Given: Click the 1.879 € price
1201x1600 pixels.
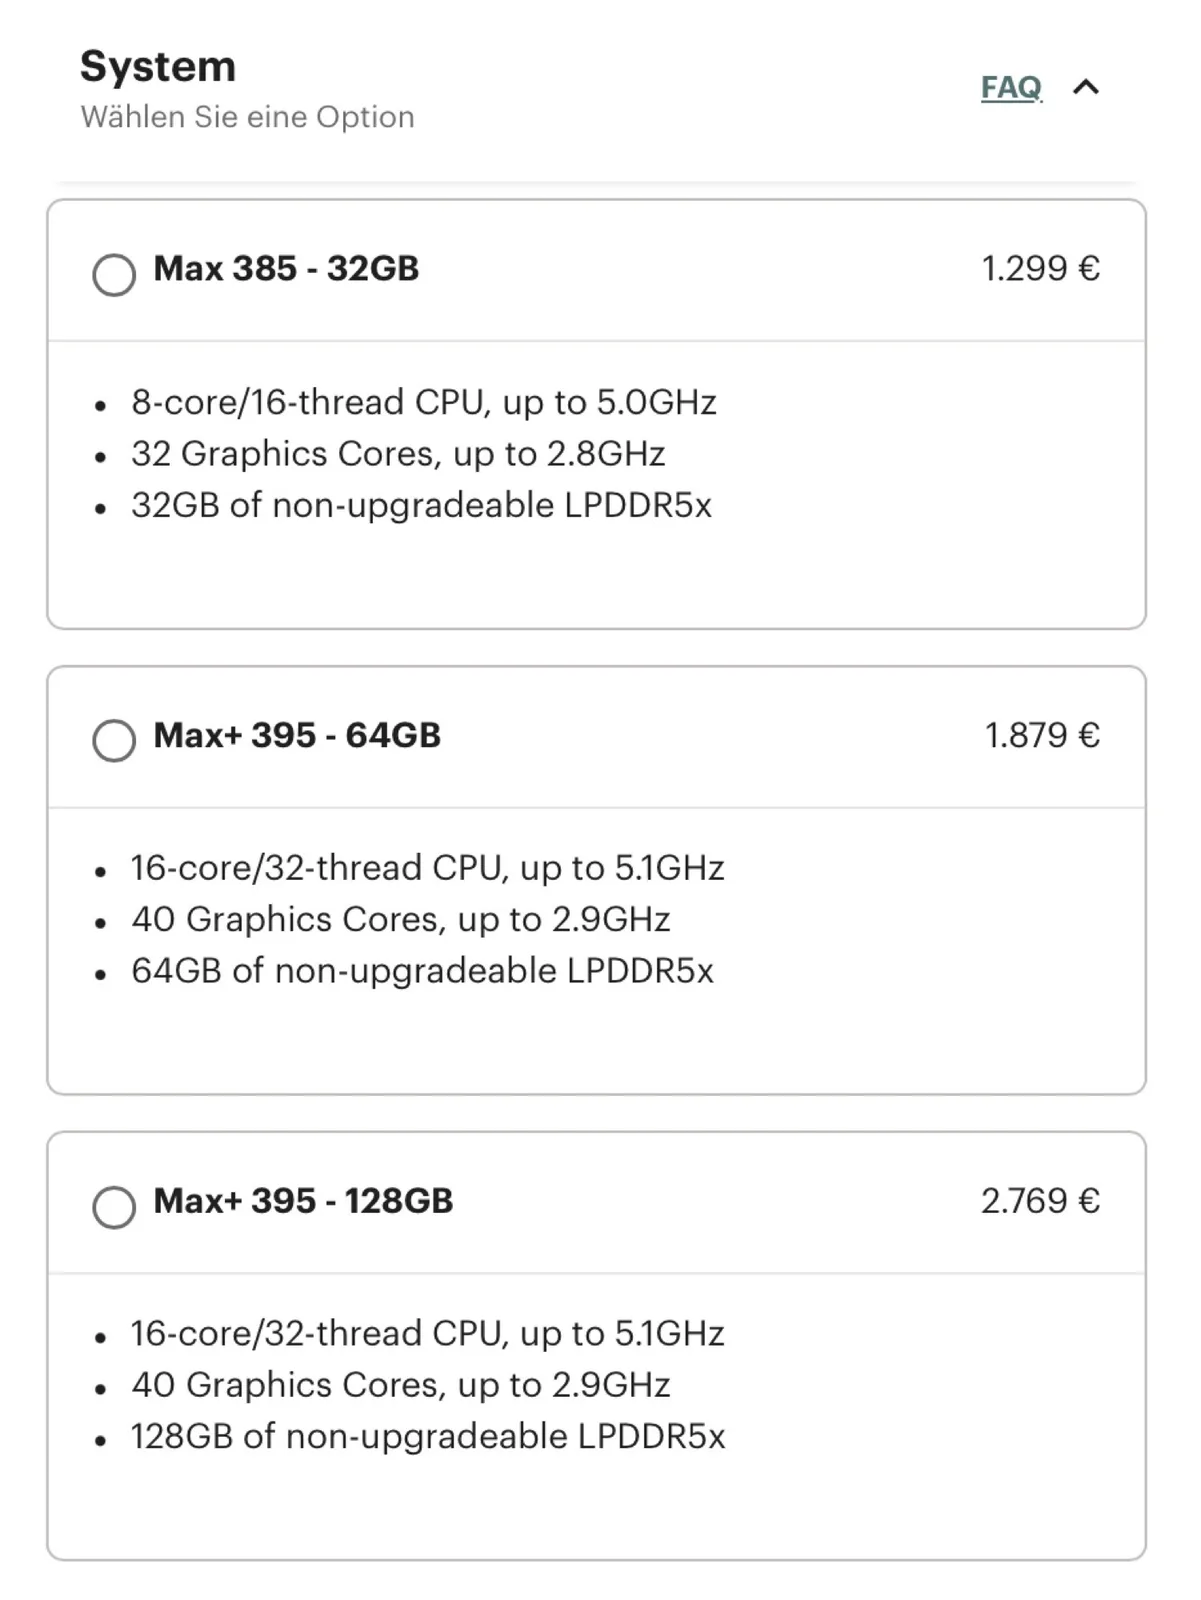Looking at the screenshot, I should [x=1042, y=736].
